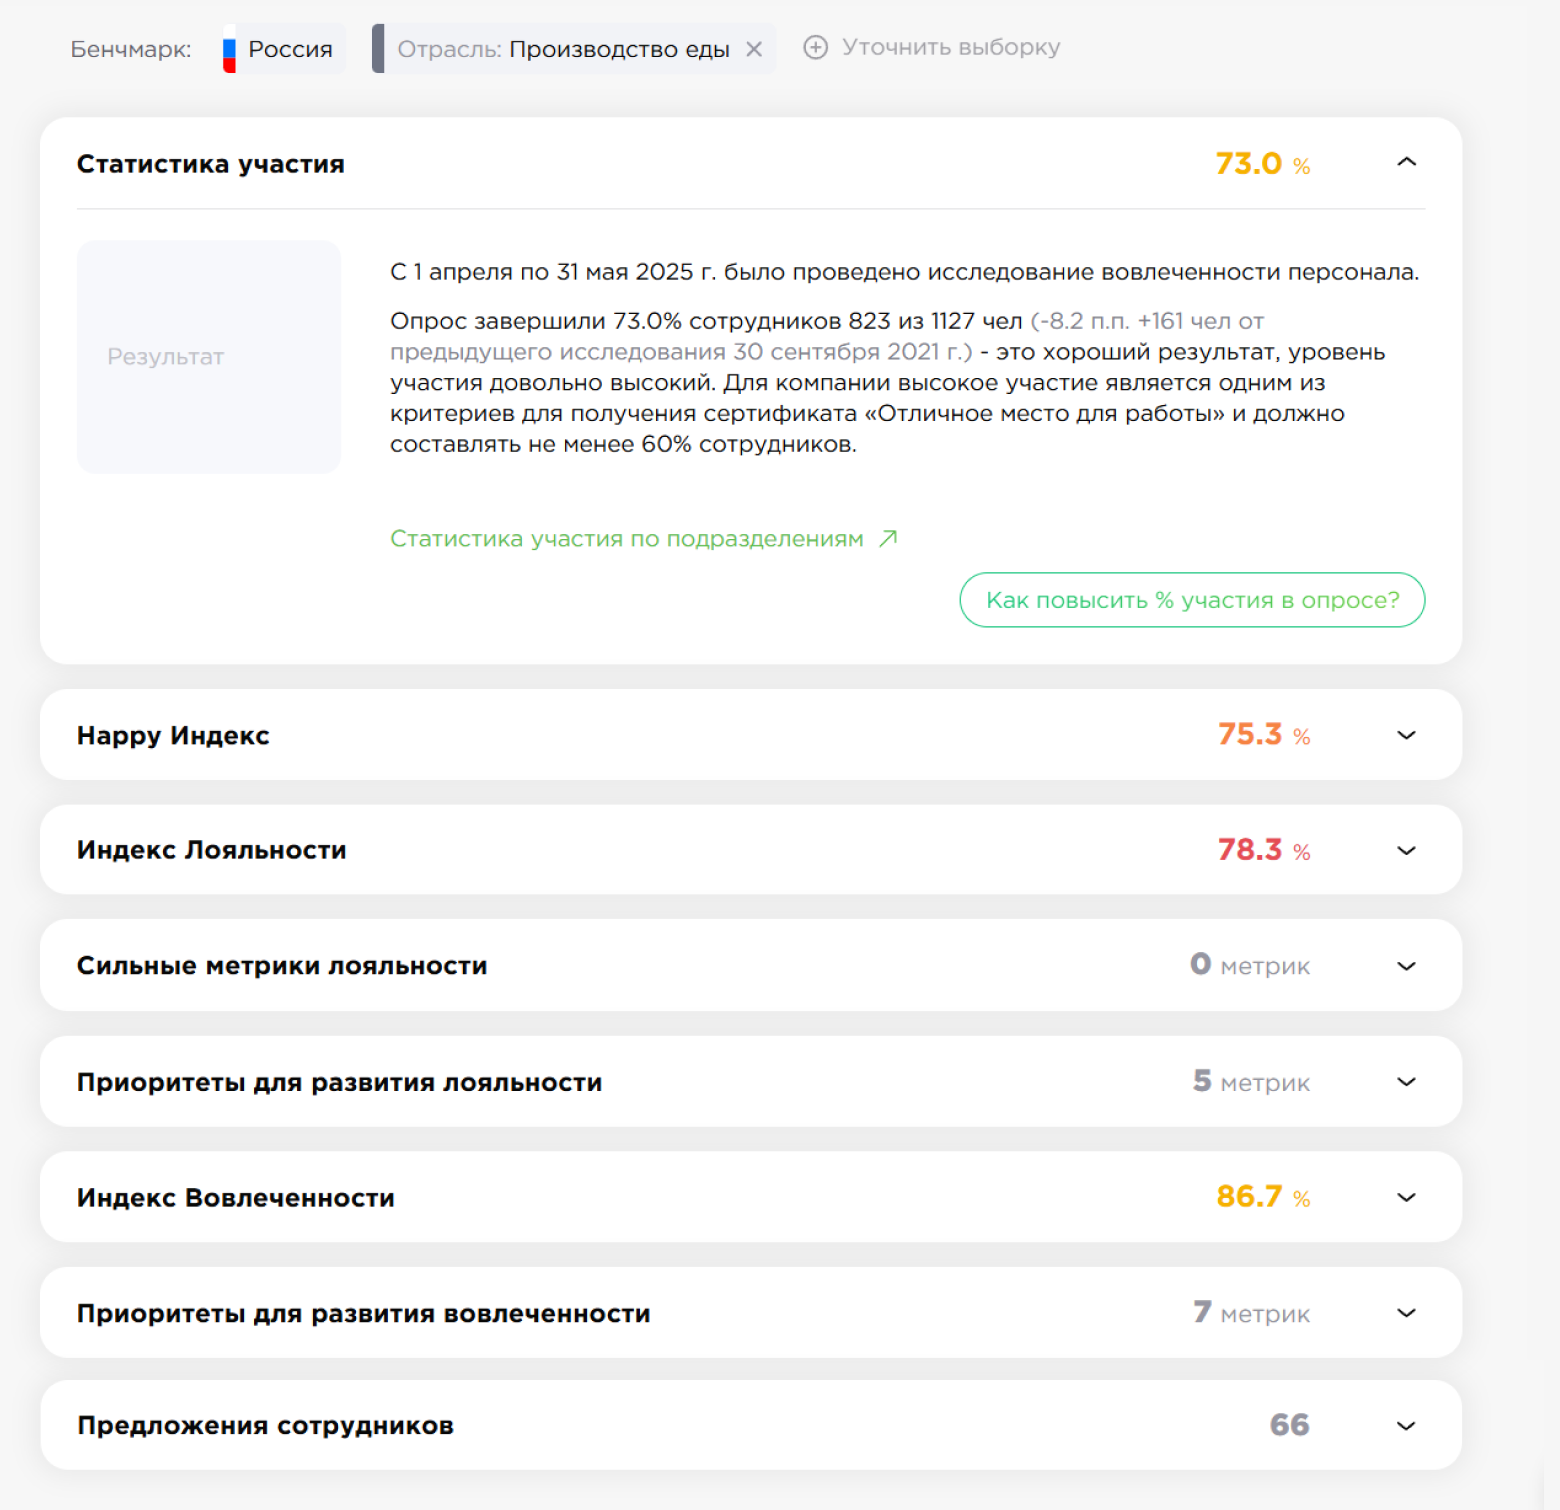This screenshot has width=1560, height=1510.
Task: Collapse the Статистика участия section
Action: tap(1406, 162)
